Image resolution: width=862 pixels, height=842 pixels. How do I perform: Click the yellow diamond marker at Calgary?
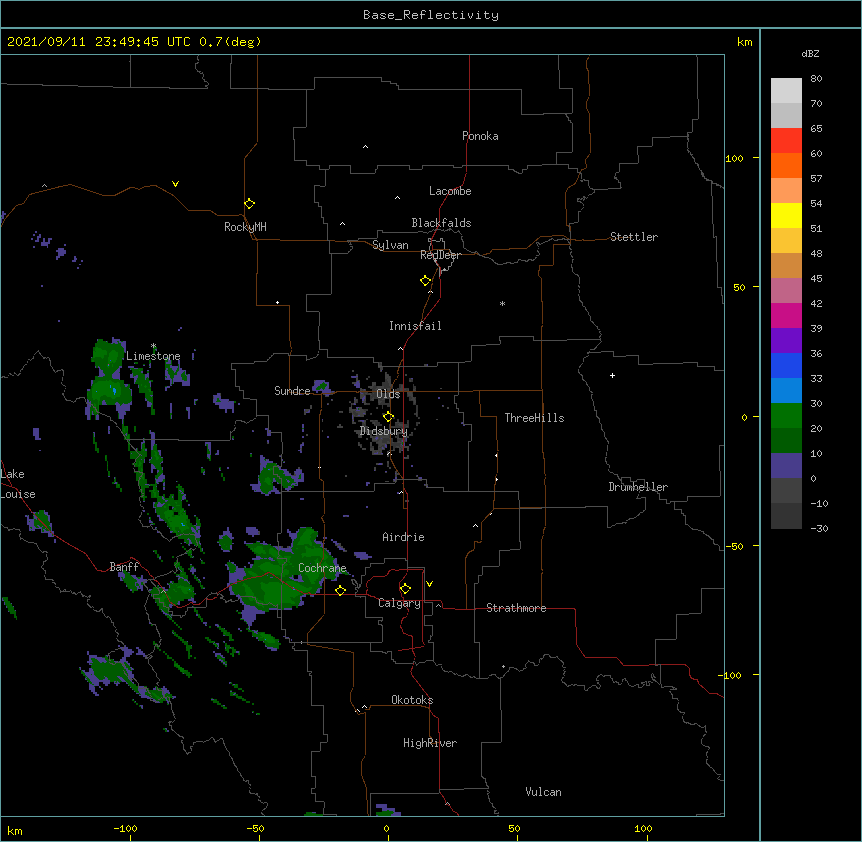(405, 589)
